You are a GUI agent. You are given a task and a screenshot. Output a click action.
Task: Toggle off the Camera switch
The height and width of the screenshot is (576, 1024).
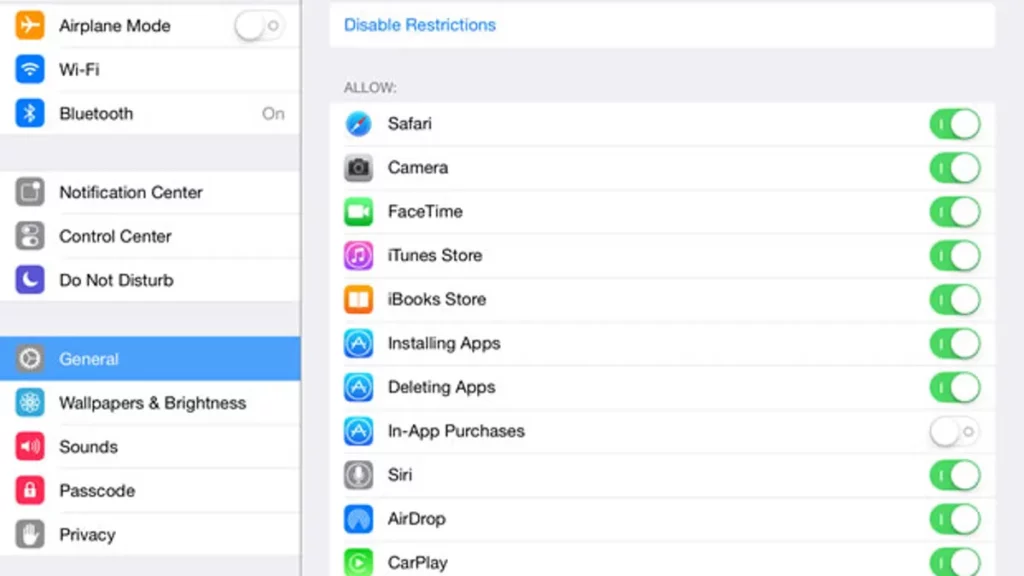[955, 168]
